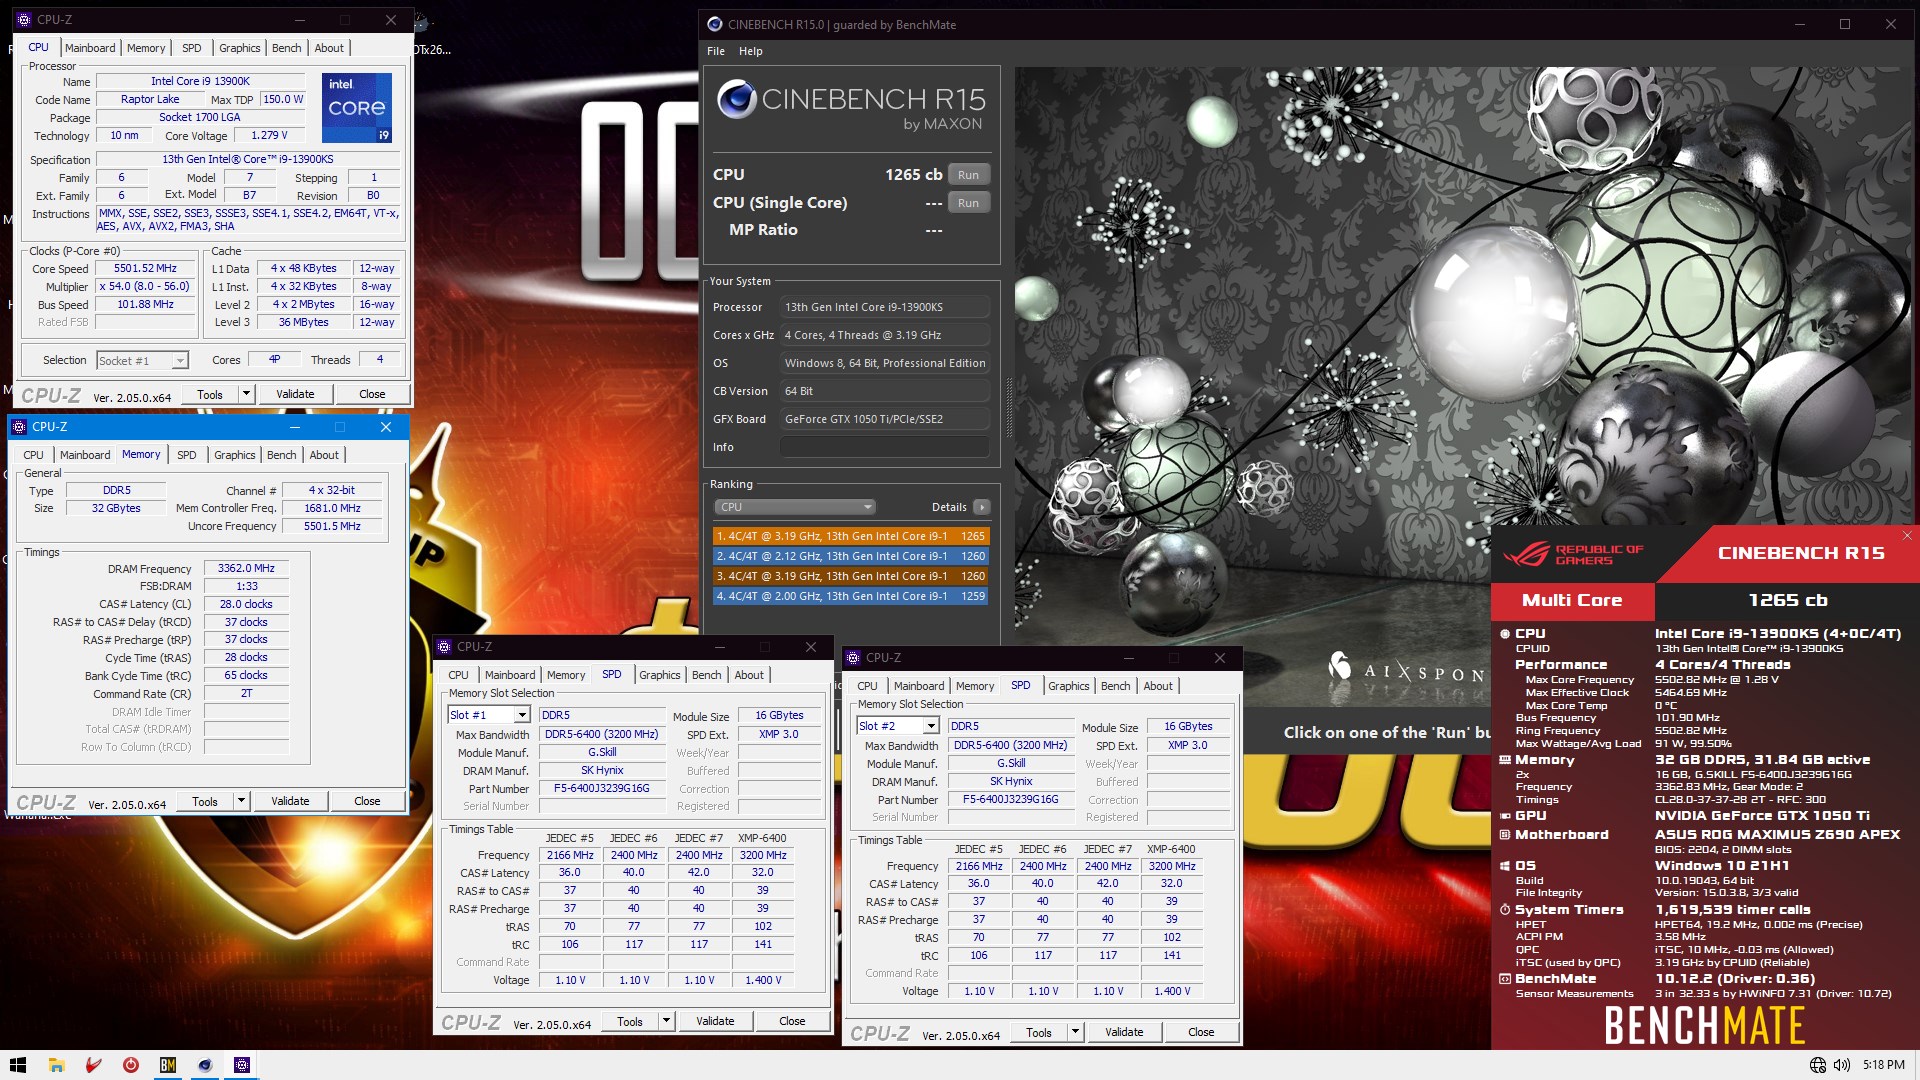Open the File menu in Cinebench
Image resolution: width=1920 pixels, height=1080 pixels.
tap(716, 51)
